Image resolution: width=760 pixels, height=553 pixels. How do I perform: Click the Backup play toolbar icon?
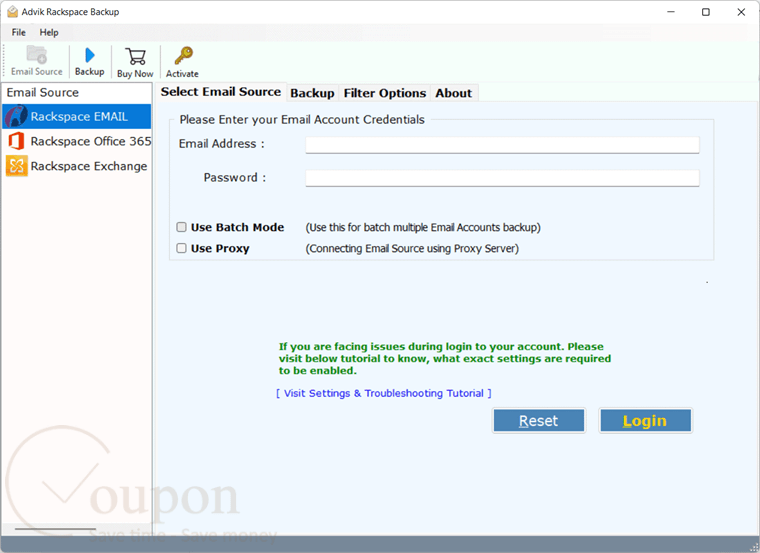tap(90, 61)
